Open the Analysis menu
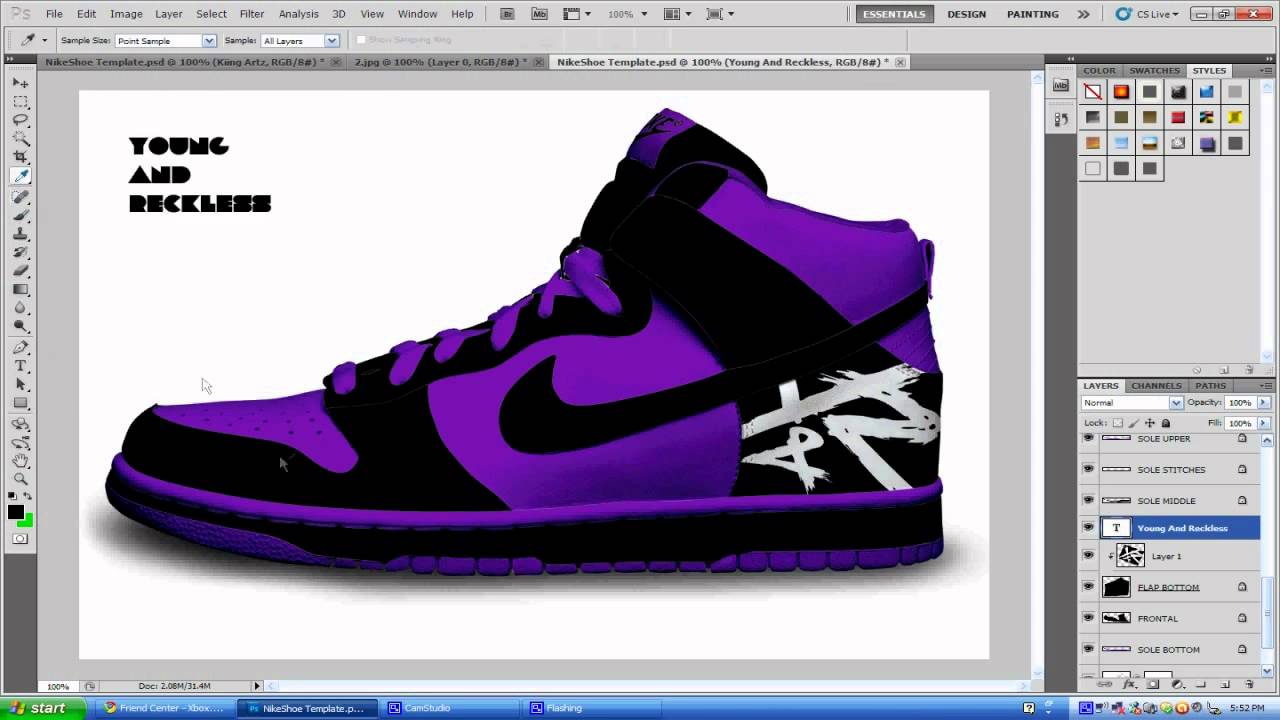Image resolution: width=1280 pixels, height=720 pixels. click(x=298, y=14)
